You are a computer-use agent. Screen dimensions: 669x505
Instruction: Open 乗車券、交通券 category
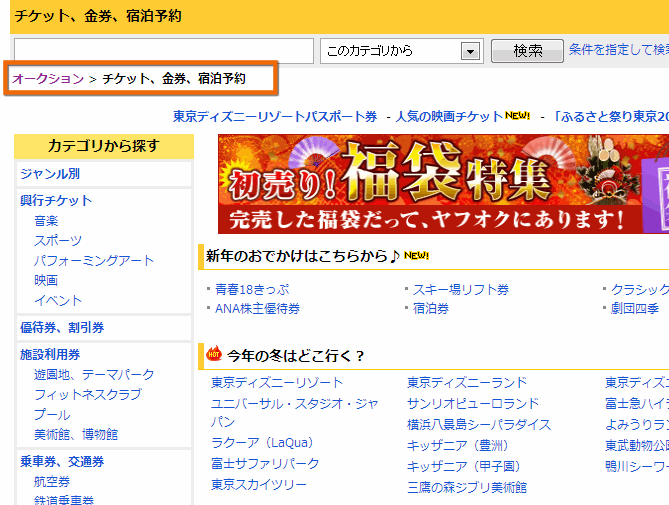coord(62,462)
